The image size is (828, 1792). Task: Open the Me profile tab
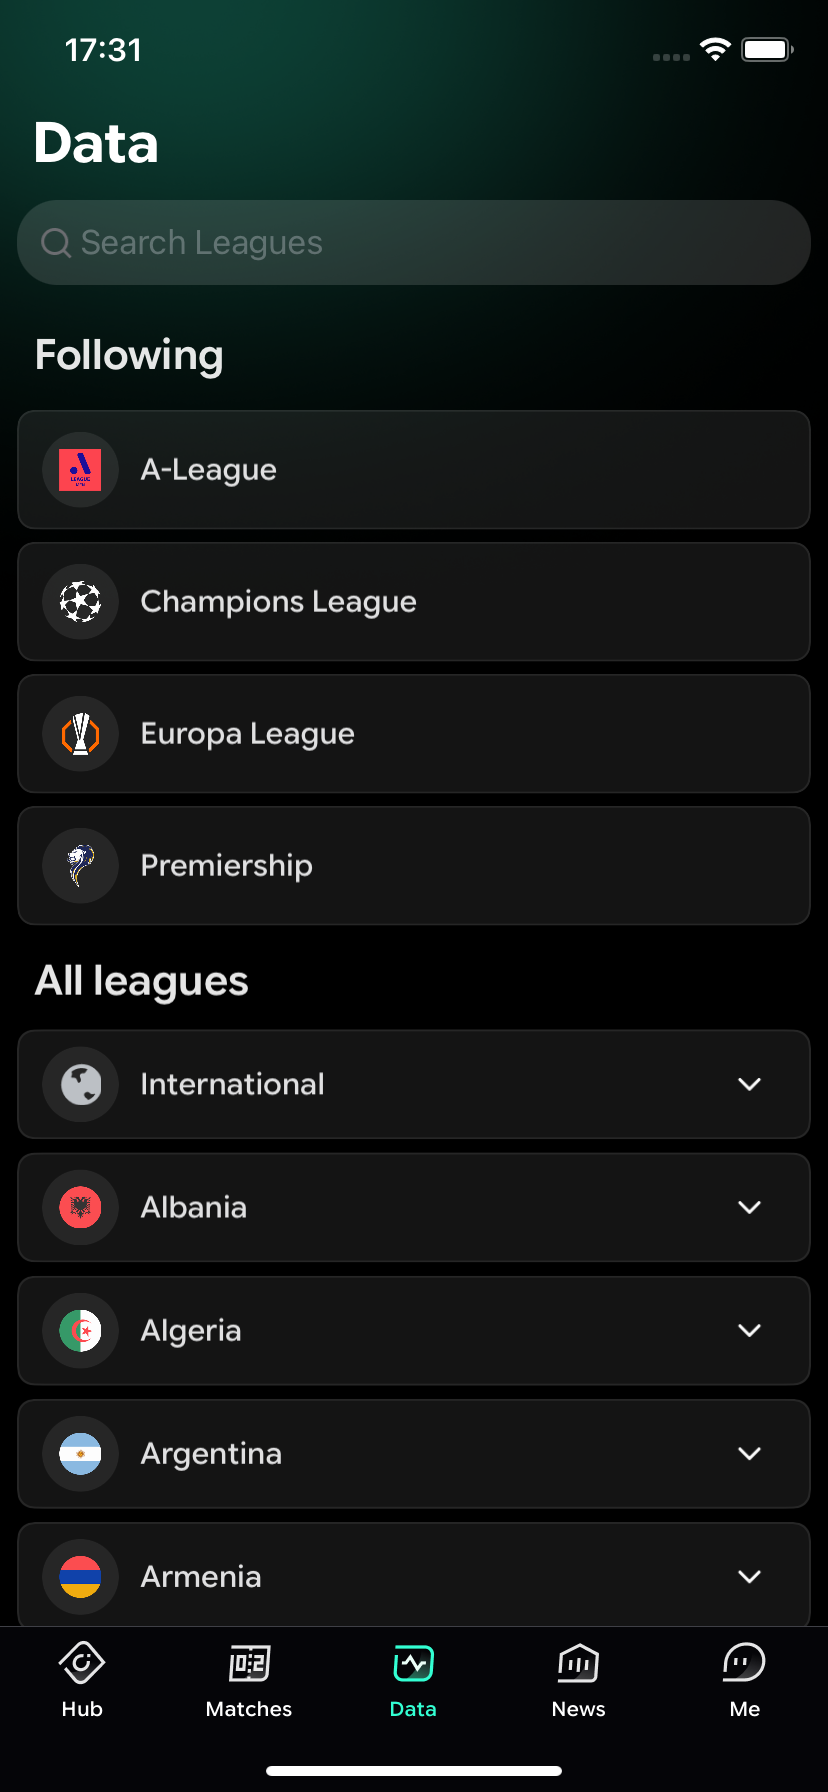[744, 1680]
